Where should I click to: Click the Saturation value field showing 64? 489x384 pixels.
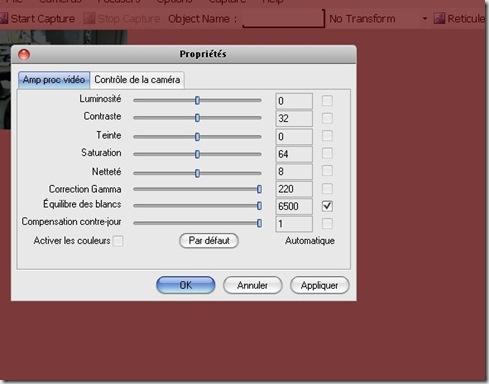(294, 154)
